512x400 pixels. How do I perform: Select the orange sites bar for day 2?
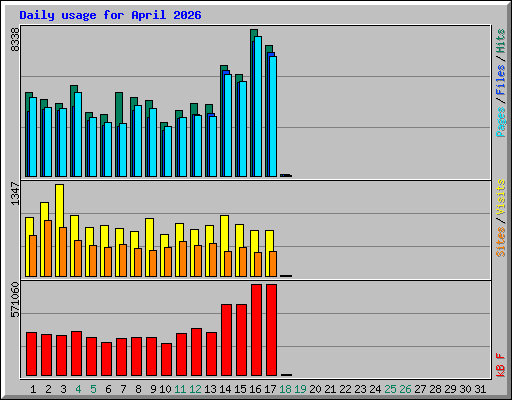point(48,248)
